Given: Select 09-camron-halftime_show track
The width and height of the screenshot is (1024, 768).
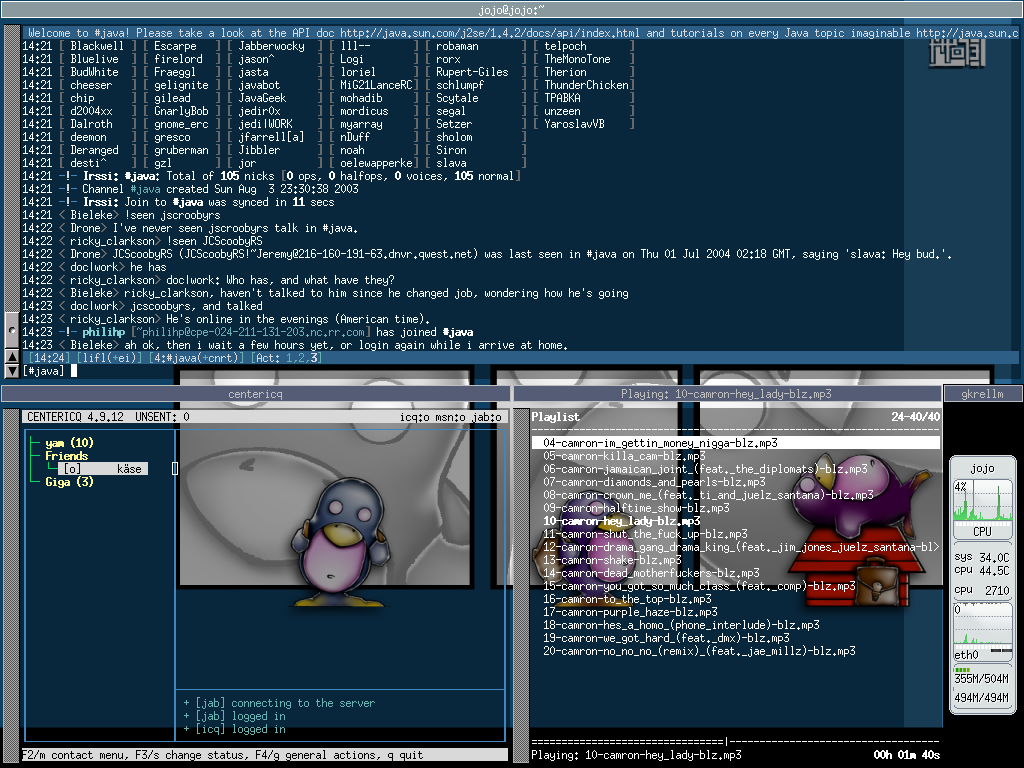Looking at the screenshot, I should click(x=636, y=508).
